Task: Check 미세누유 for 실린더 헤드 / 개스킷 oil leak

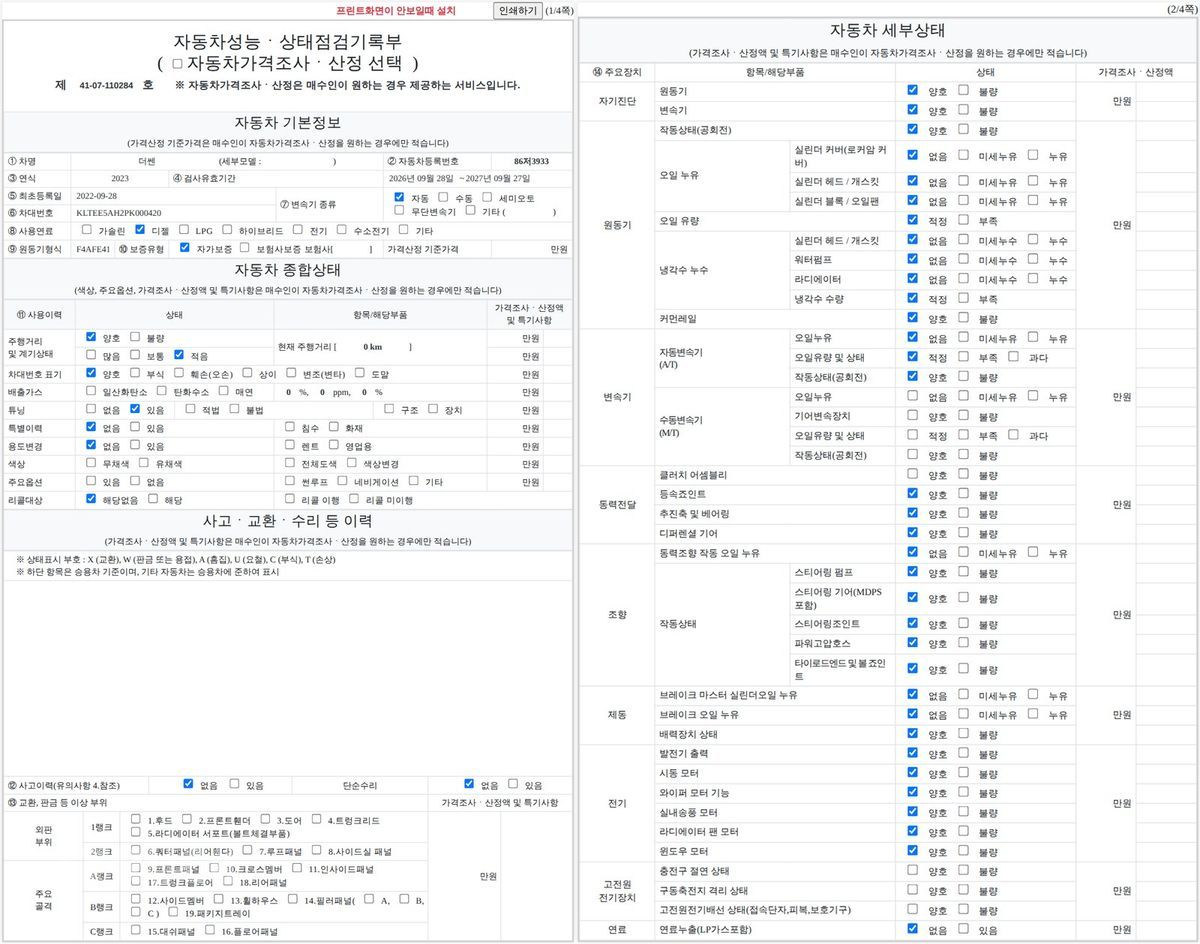Action: [963, 182]
